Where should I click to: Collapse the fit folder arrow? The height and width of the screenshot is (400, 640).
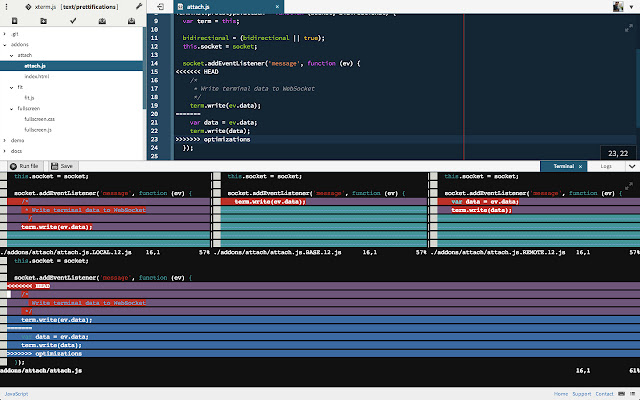pos(11,87)
